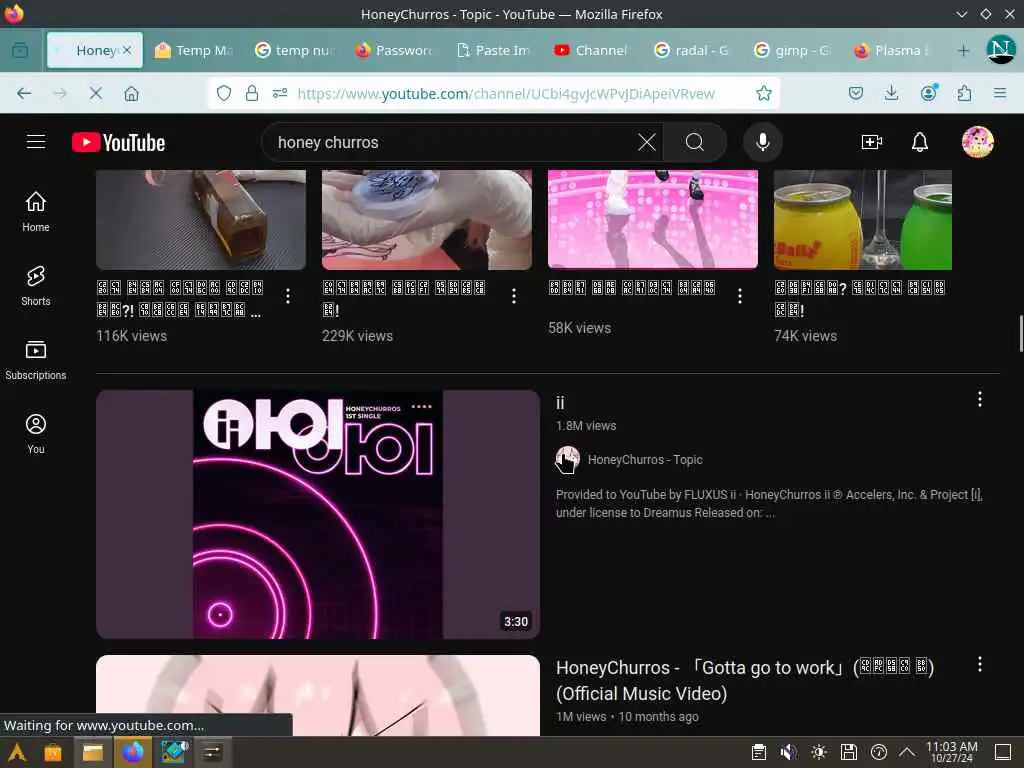Open more options for the 58K views video

(740, 296)
